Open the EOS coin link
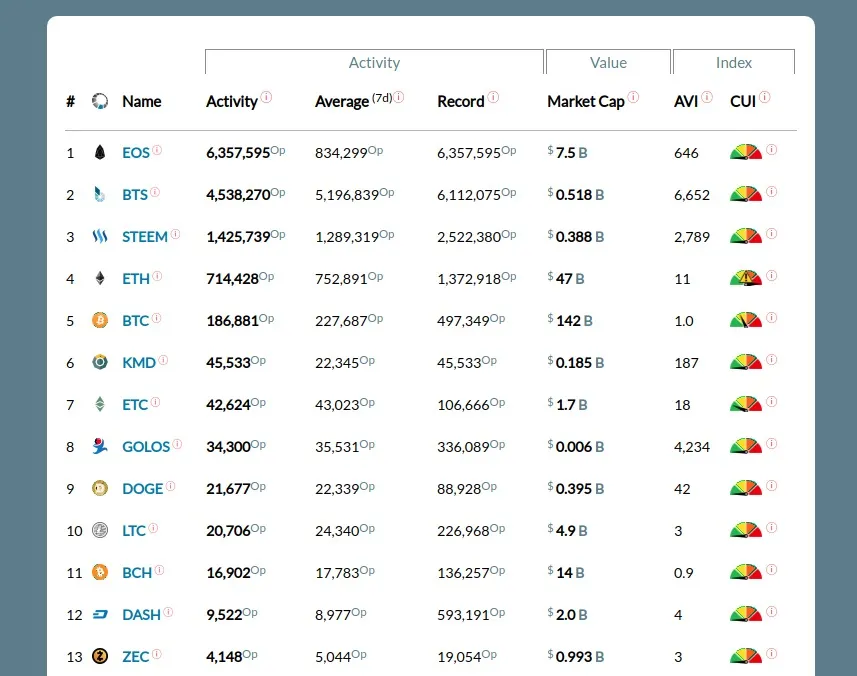The height and width of the screenshot is (676, 857). point(136,153)
